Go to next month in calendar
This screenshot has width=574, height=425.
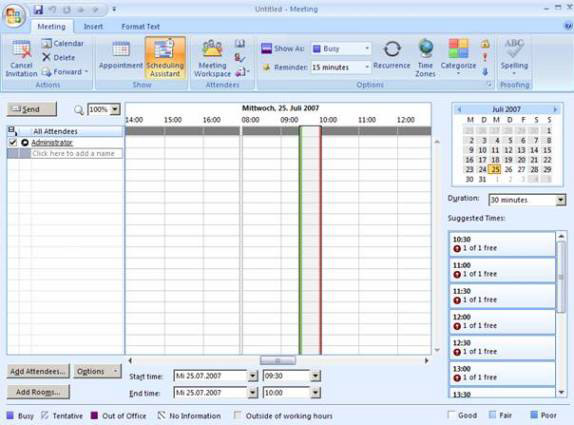pos(555,109)
